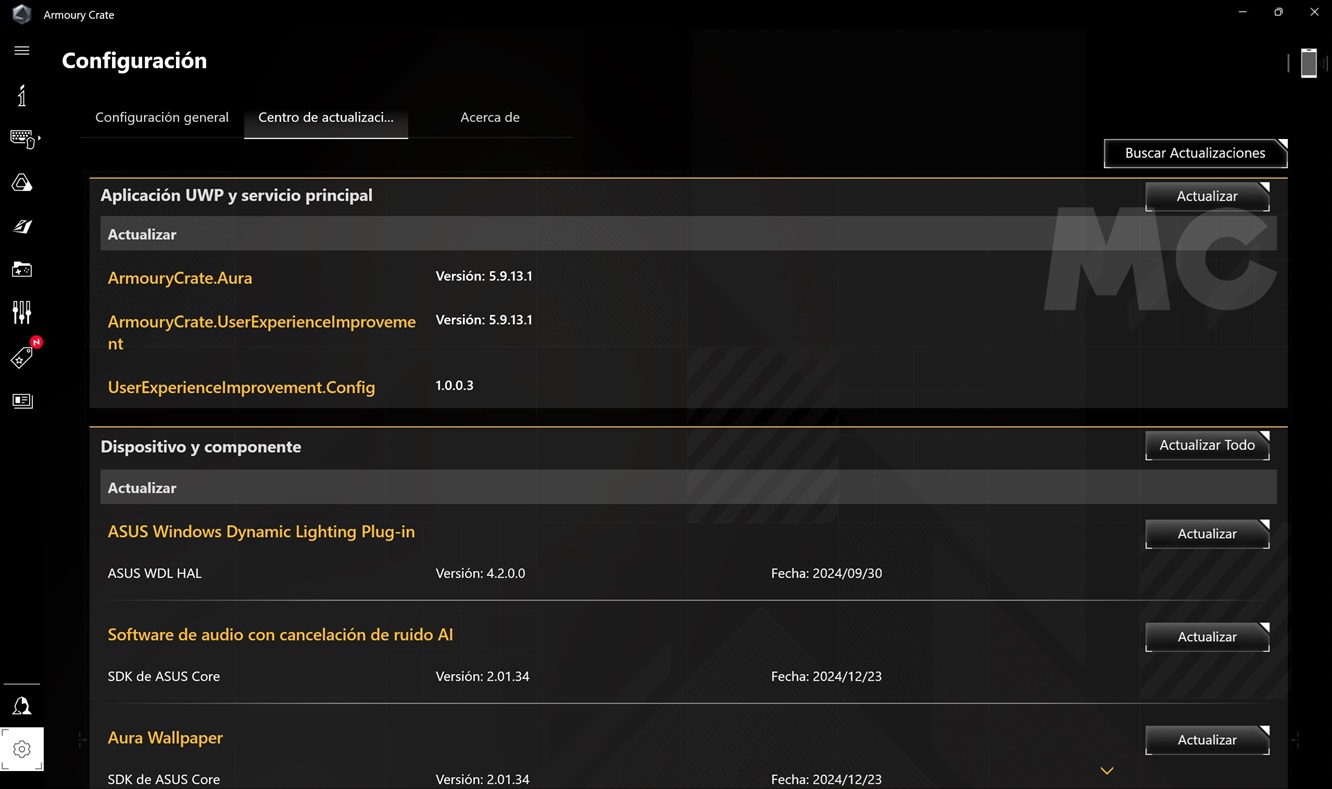Screen dimensions: 1332x789
Task: Open the hamburger navigation menu
Action: [22, 51]
